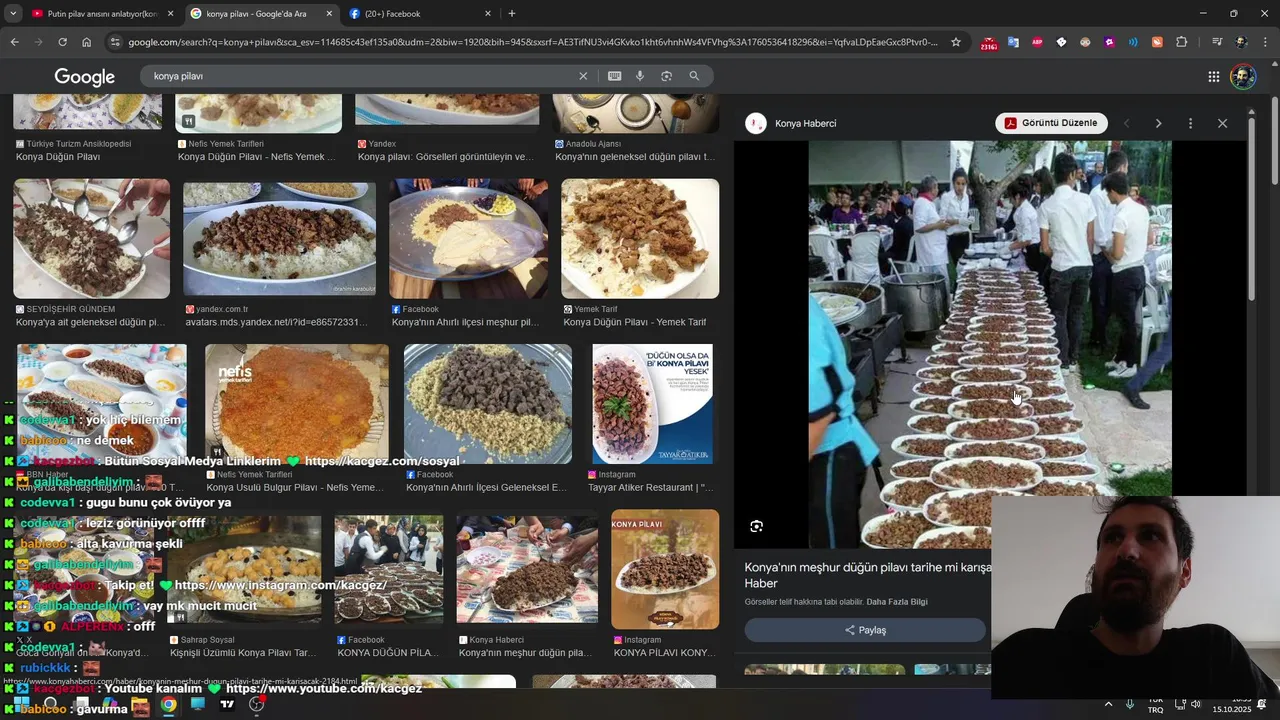
Task: Open the Tayyar Atiker Restaurant Instagram image
Action: (x=652, y=404)
